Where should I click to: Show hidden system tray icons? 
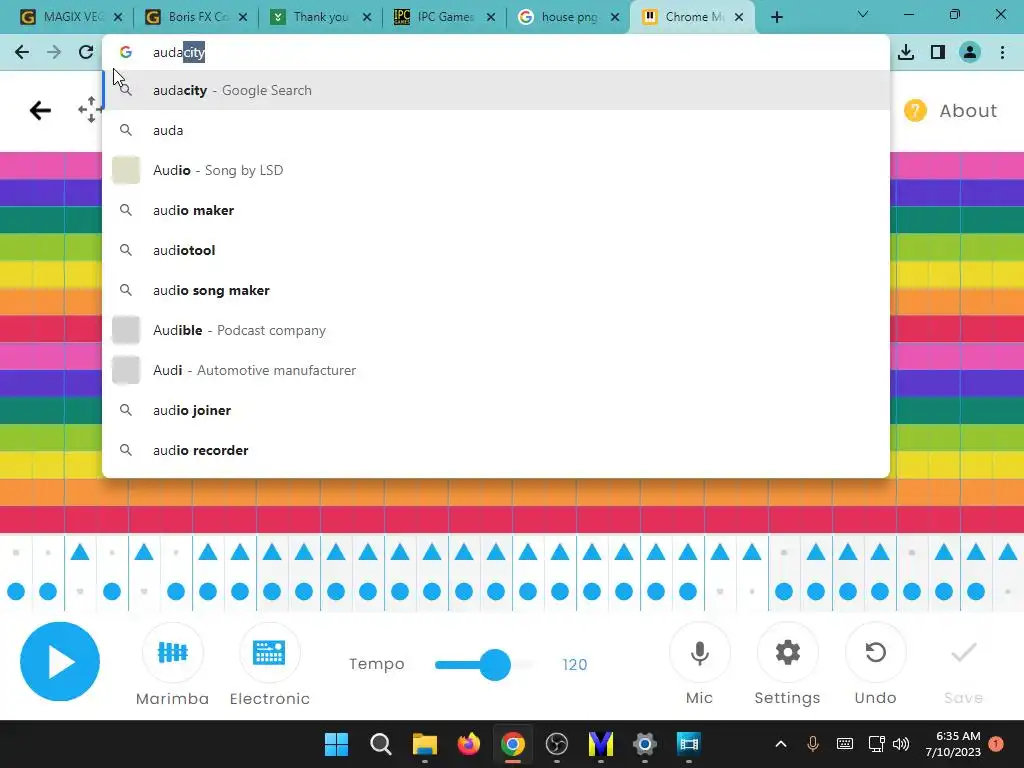click(781, 744)
